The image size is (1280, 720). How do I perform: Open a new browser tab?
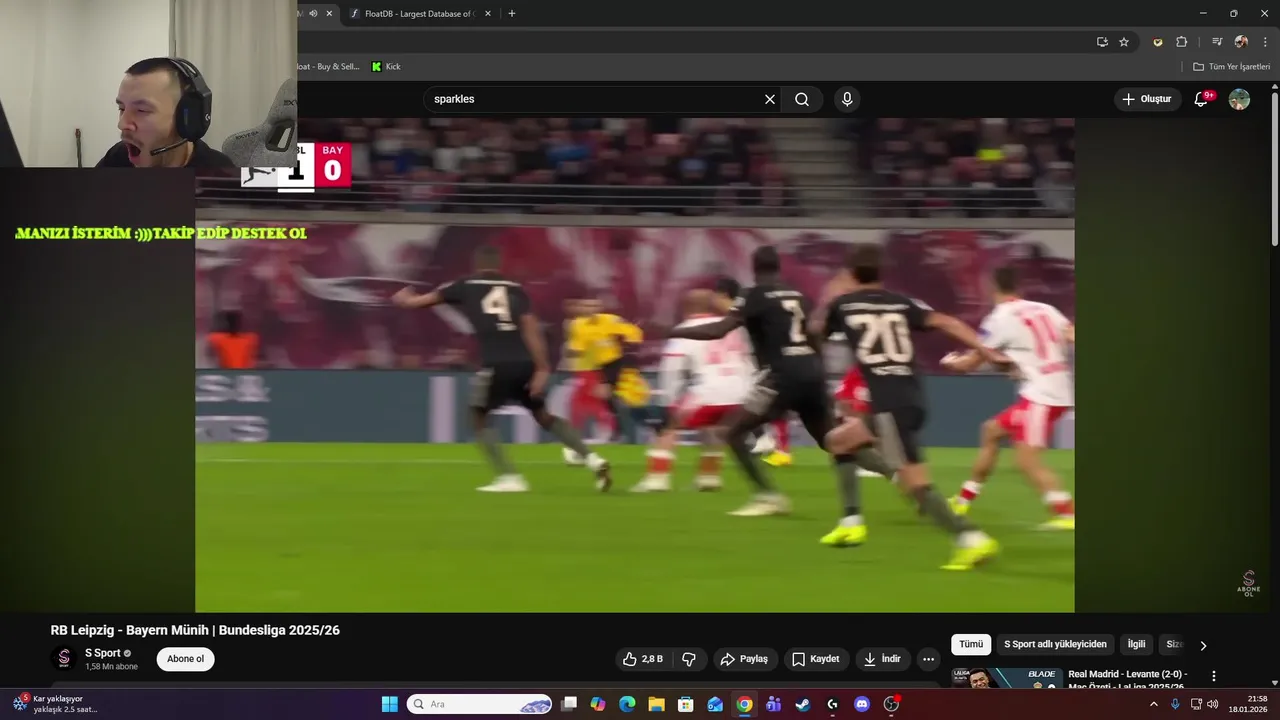512,14
